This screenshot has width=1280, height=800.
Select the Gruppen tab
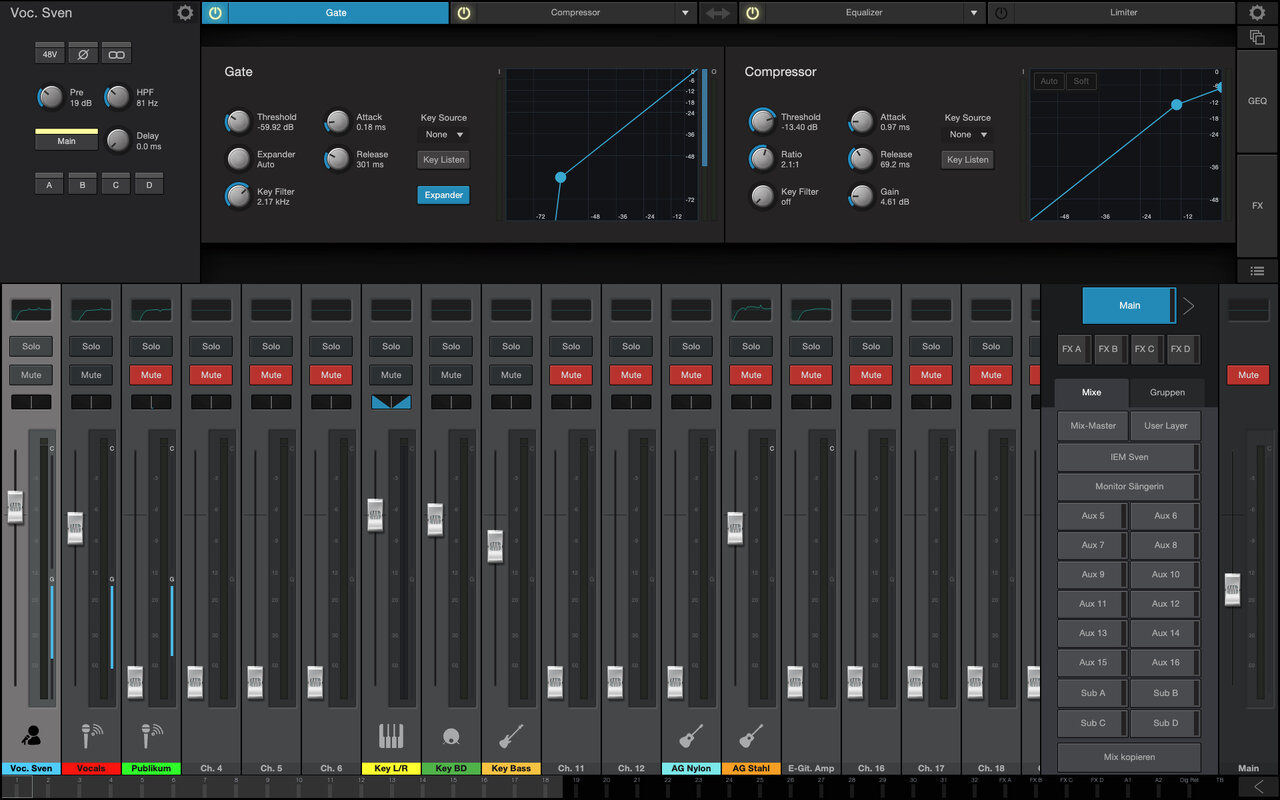point(1167,393)
